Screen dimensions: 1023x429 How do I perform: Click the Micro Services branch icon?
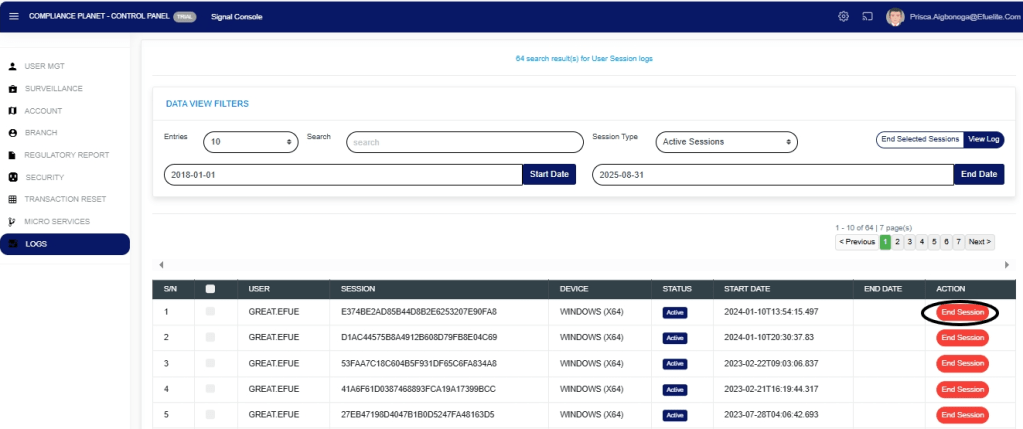12,221
